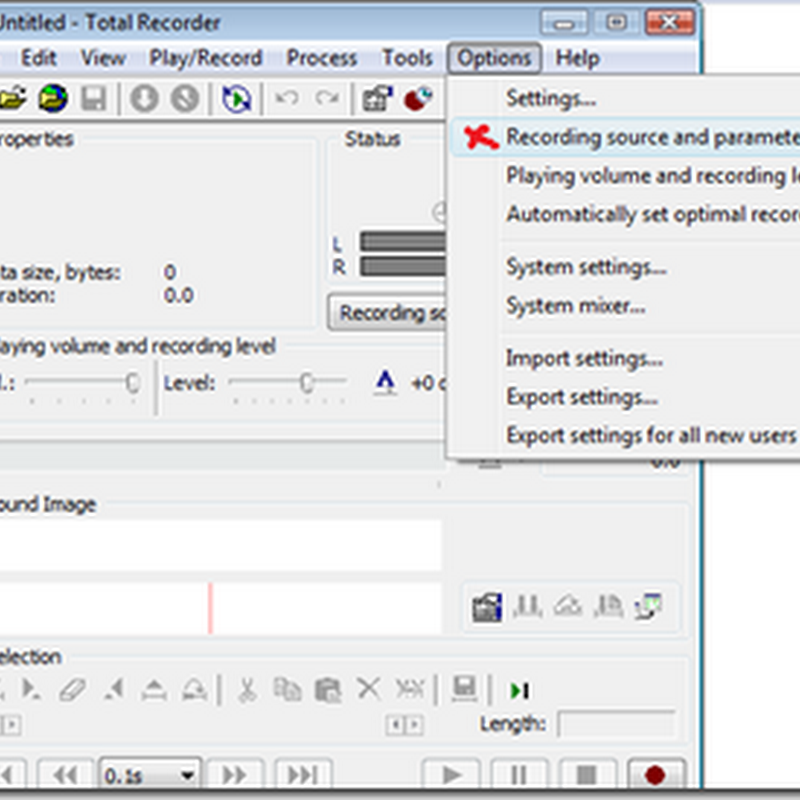
Task: Click the Redo arrow icon
Action: pyautogui.click(x=327, y=97)
